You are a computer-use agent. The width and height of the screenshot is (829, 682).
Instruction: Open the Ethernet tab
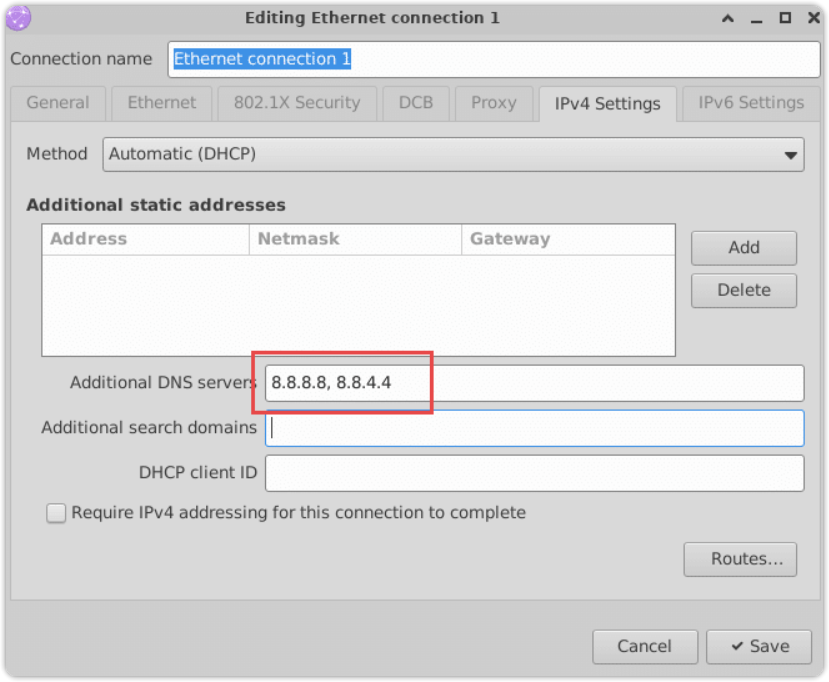[162, 102]
